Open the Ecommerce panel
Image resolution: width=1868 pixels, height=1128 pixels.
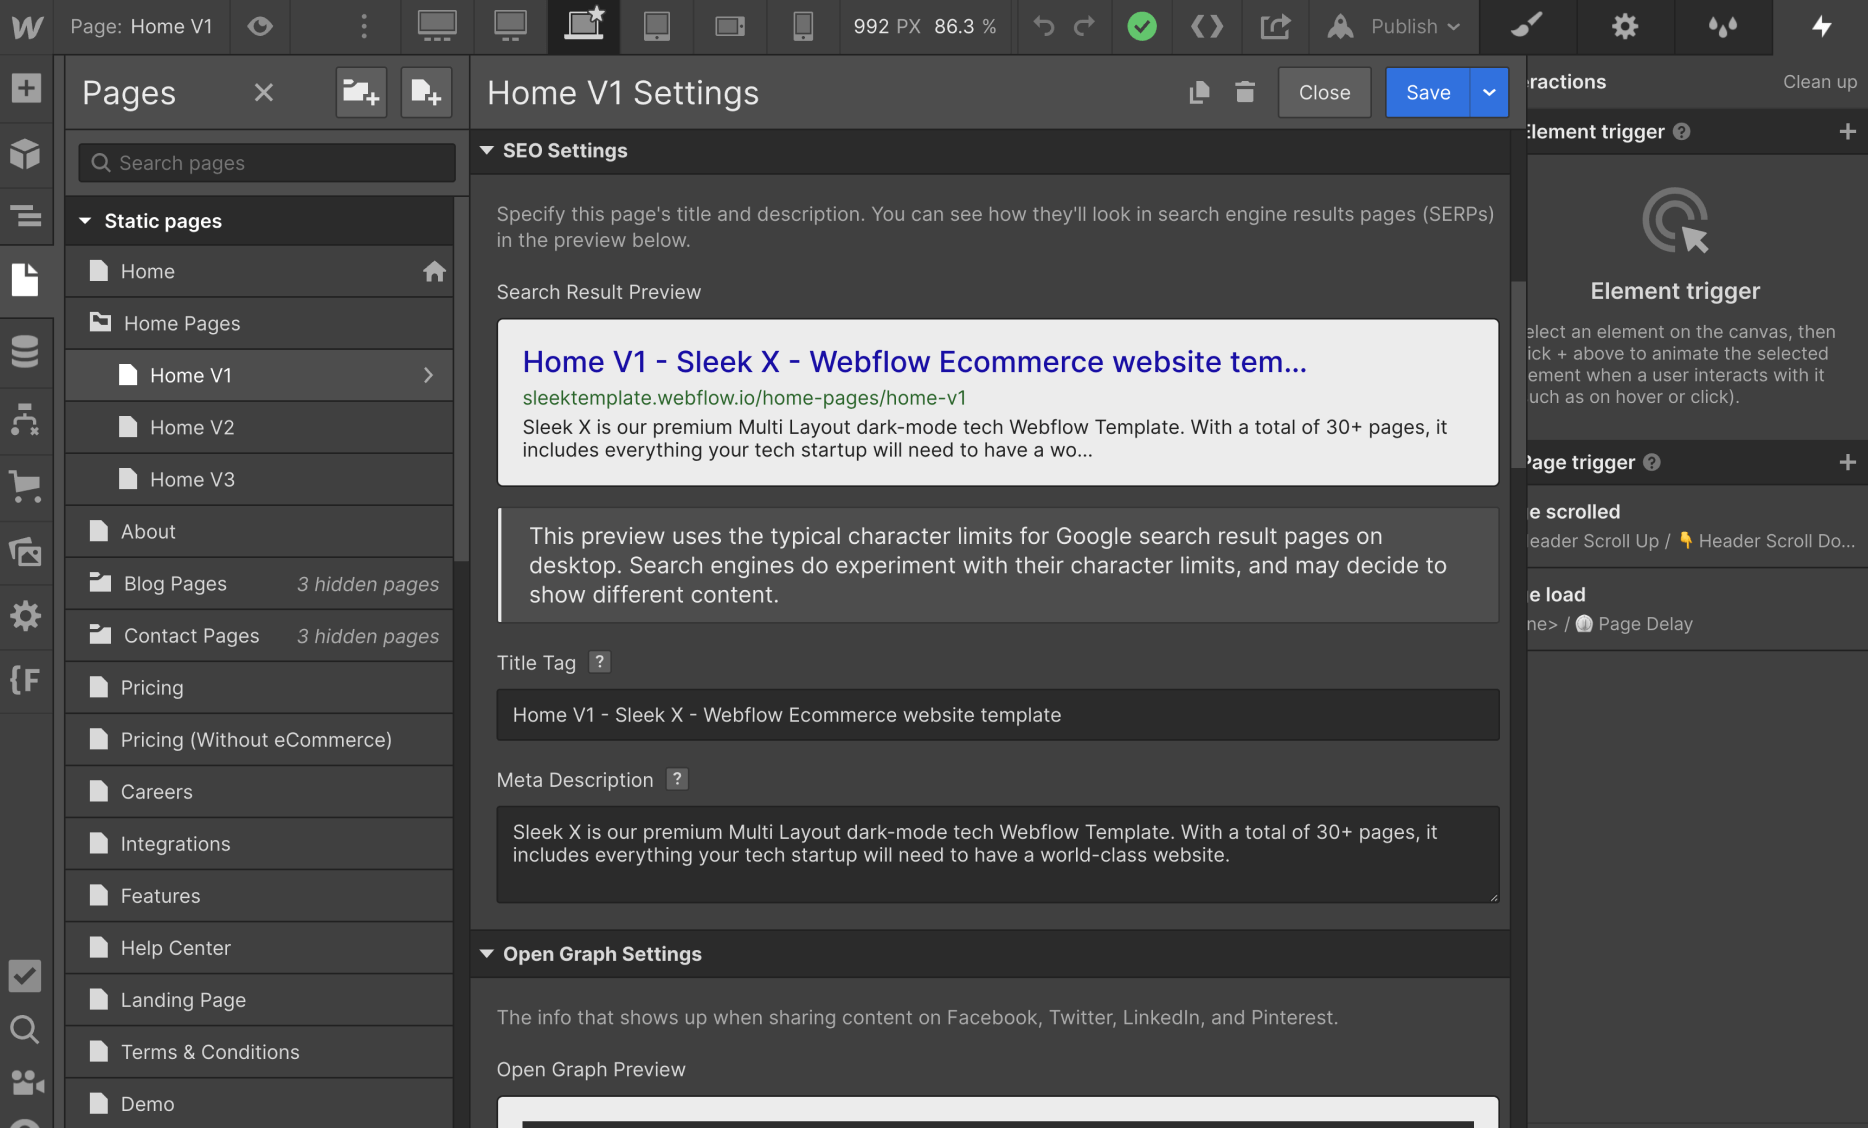[x=25, y=487]
